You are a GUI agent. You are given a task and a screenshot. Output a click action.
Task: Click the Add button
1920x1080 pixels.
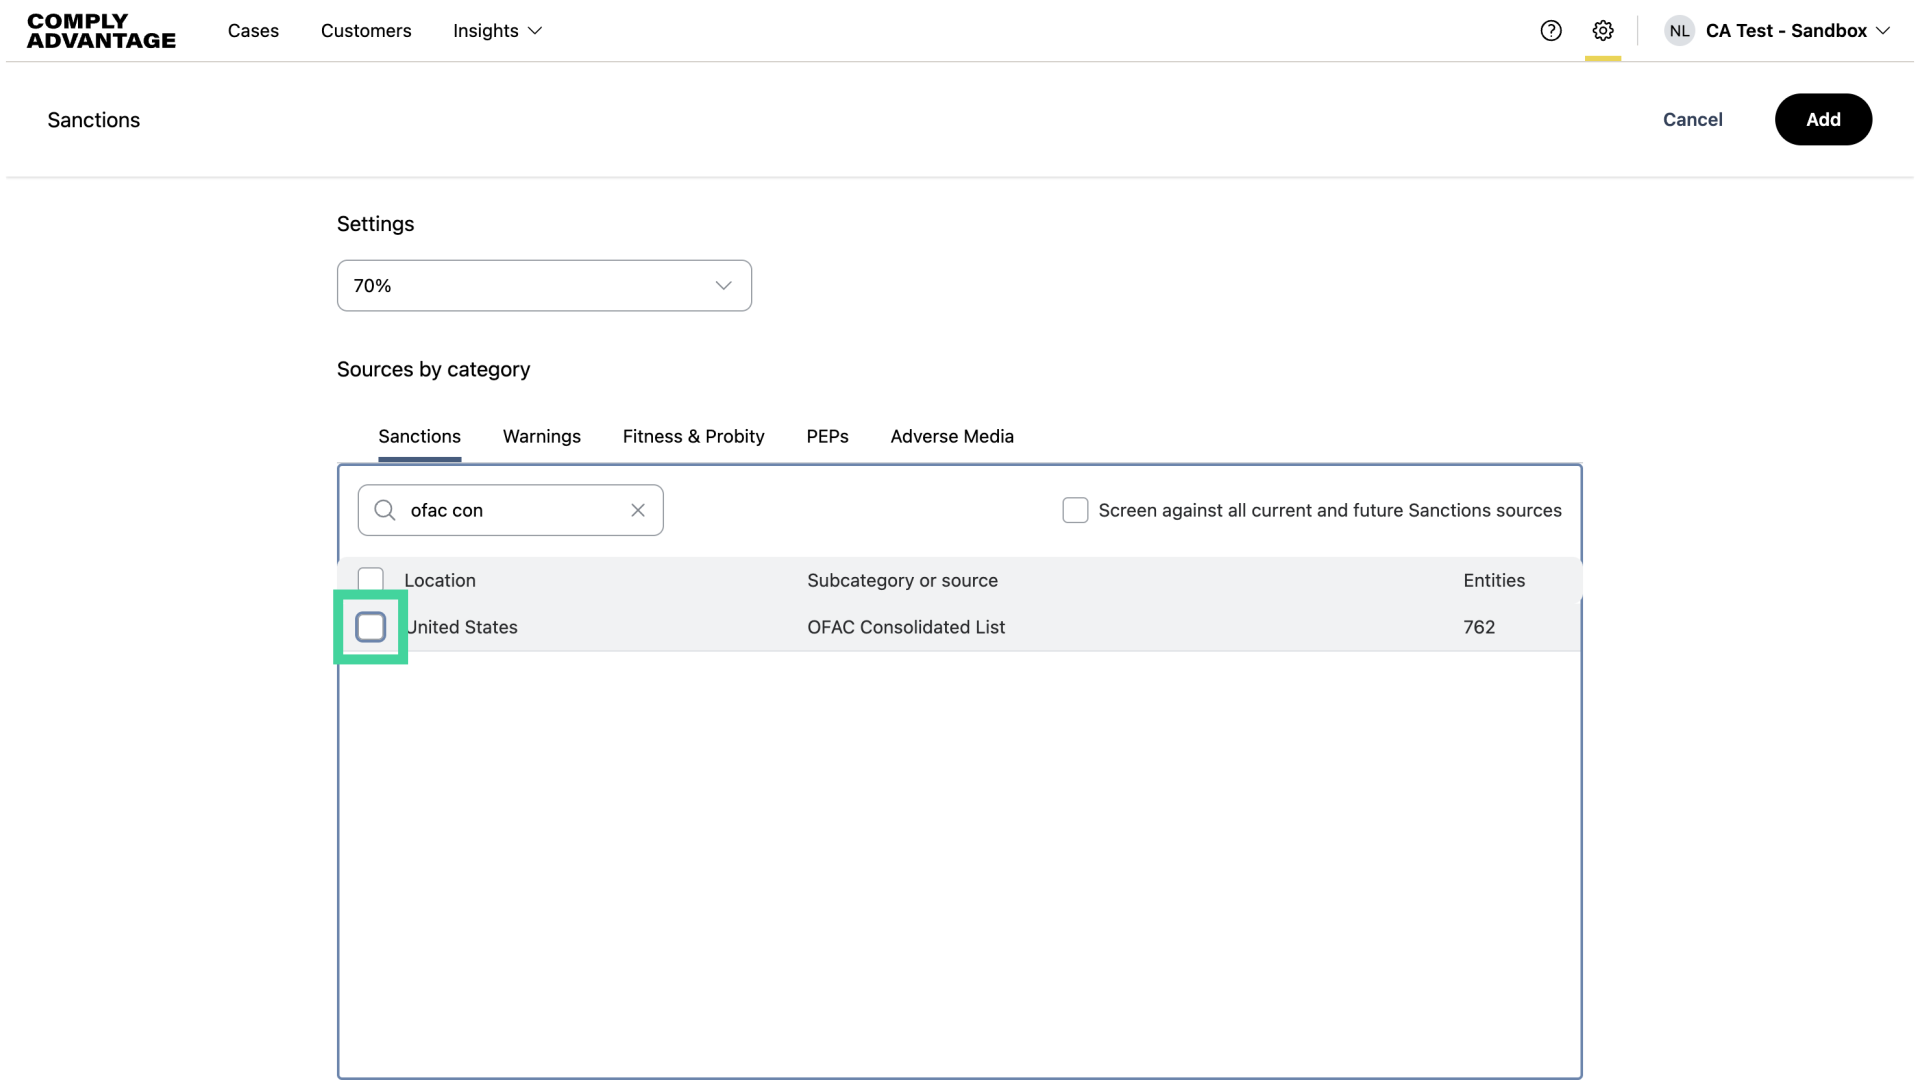(1822, 120)
